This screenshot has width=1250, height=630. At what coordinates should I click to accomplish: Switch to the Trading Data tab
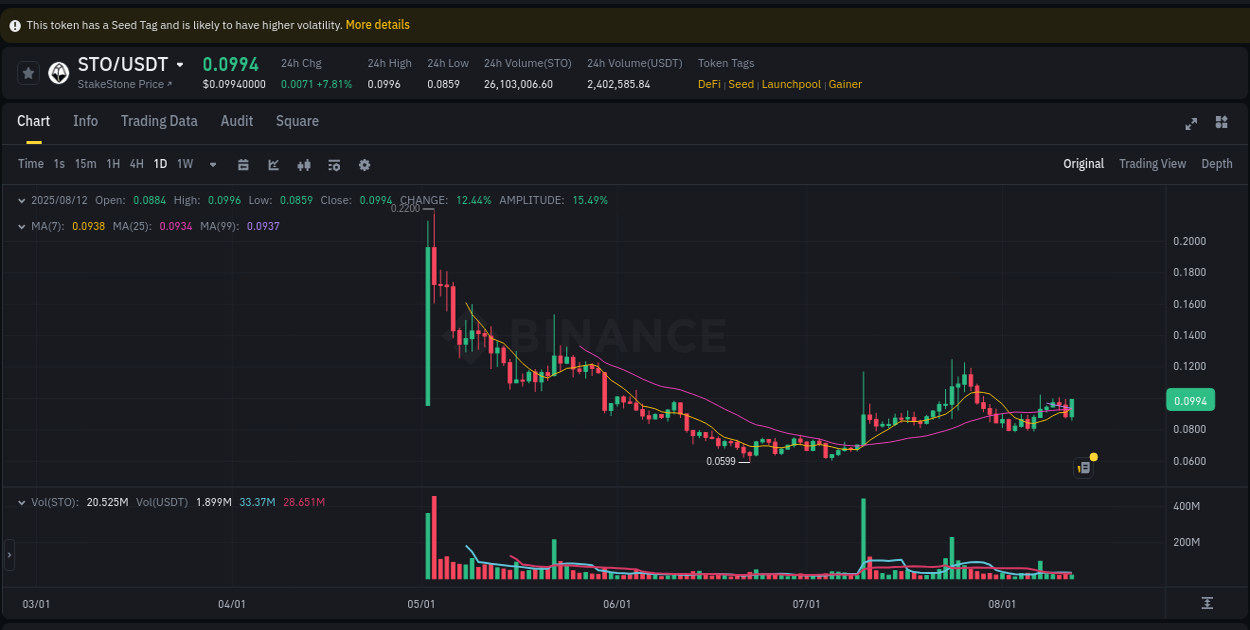(159, 121)
